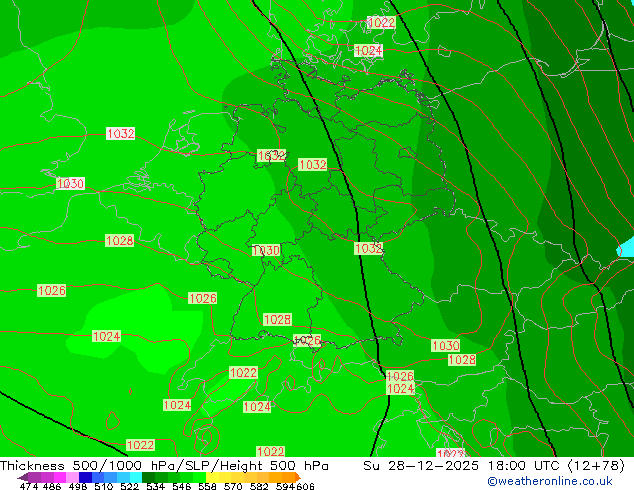
Task: Click the purple arrow at legend's low end
Action: coord(23,477)
